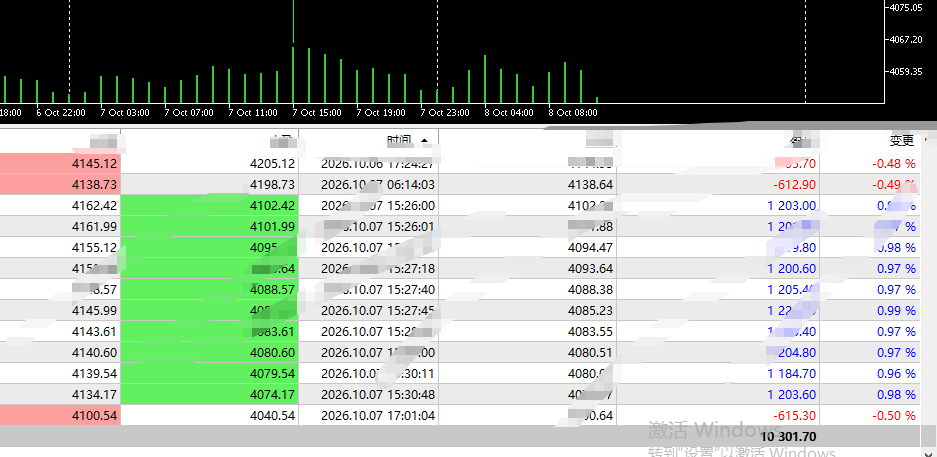
Task: Click the green 4101.99 cell
Action: pyautogui.click(x=272, y=226)
